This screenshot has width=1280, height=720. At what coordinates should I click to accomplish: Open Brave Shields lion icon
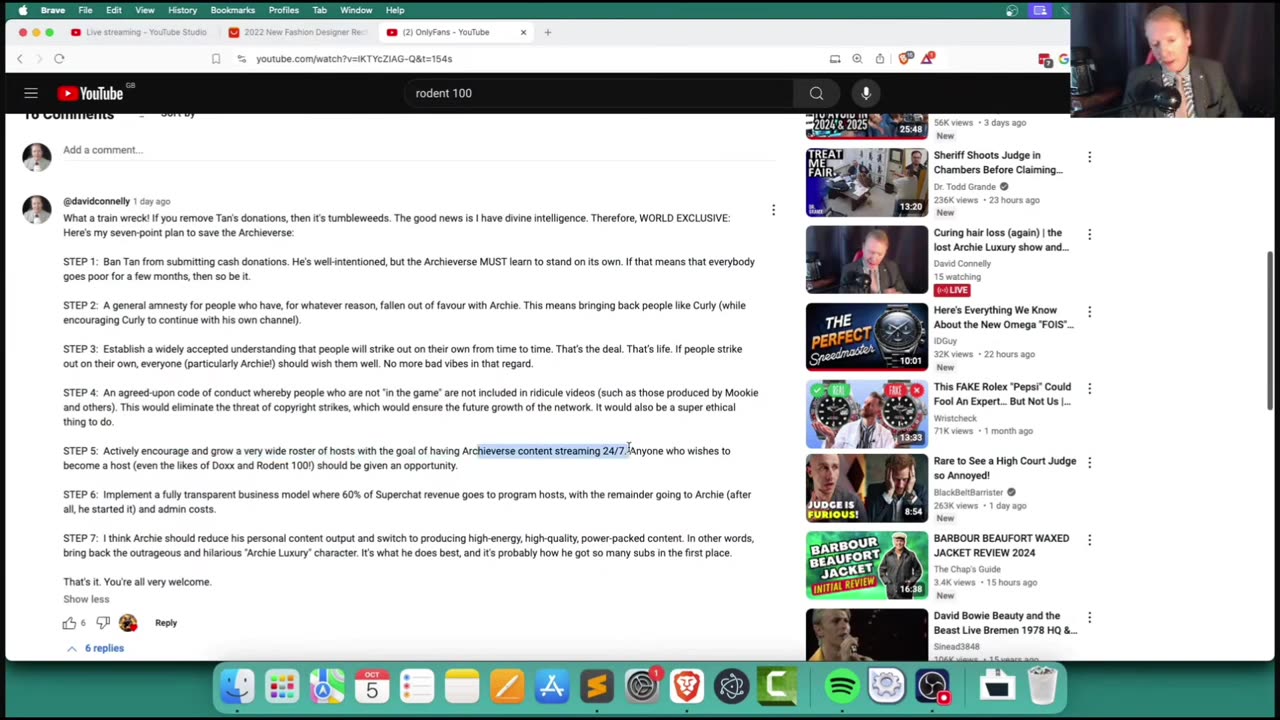pos(905,59)
